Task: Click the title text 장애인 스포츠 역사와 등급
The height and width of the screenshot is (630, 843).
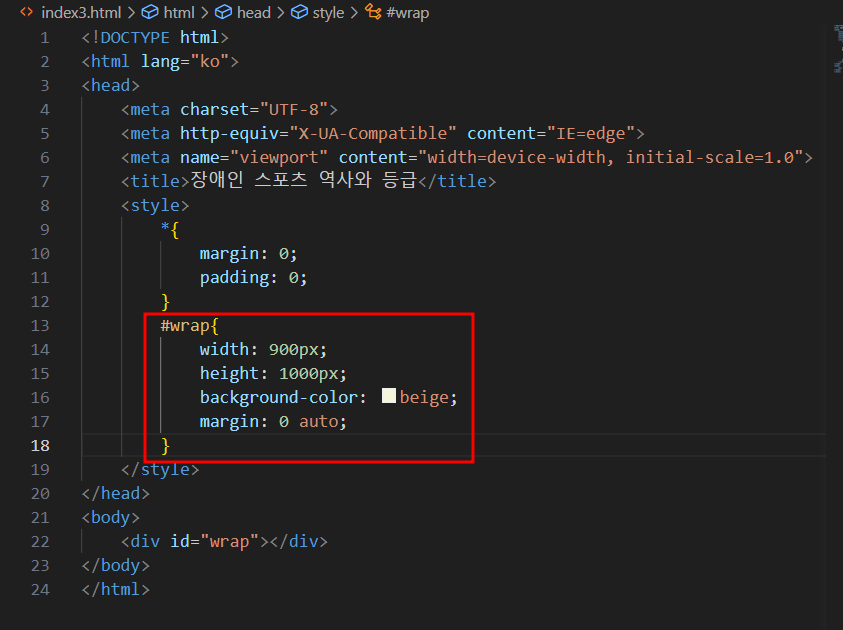Action: coord(304,180)
